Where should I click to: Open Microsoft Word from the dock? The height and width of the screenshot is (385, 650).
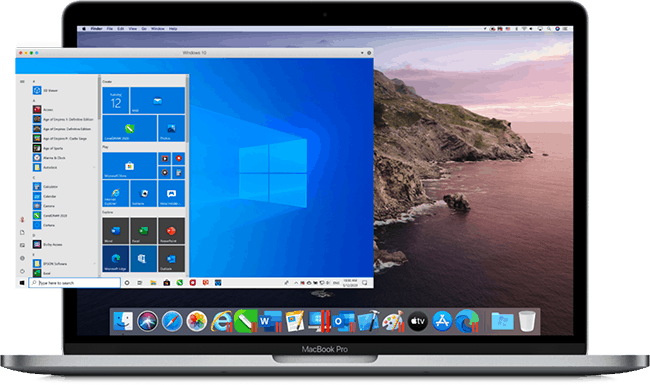(x=270, y=321)
